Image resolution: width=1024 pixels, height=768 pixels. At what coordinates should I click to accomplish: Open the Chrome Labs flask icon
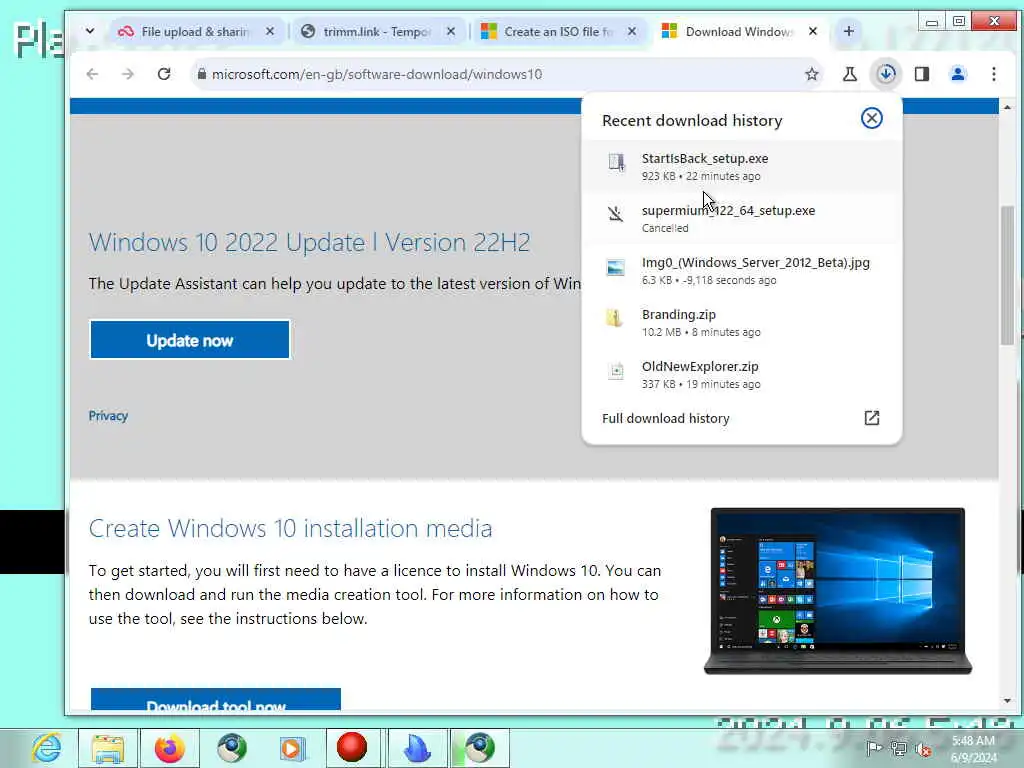(x=850, y=74)
